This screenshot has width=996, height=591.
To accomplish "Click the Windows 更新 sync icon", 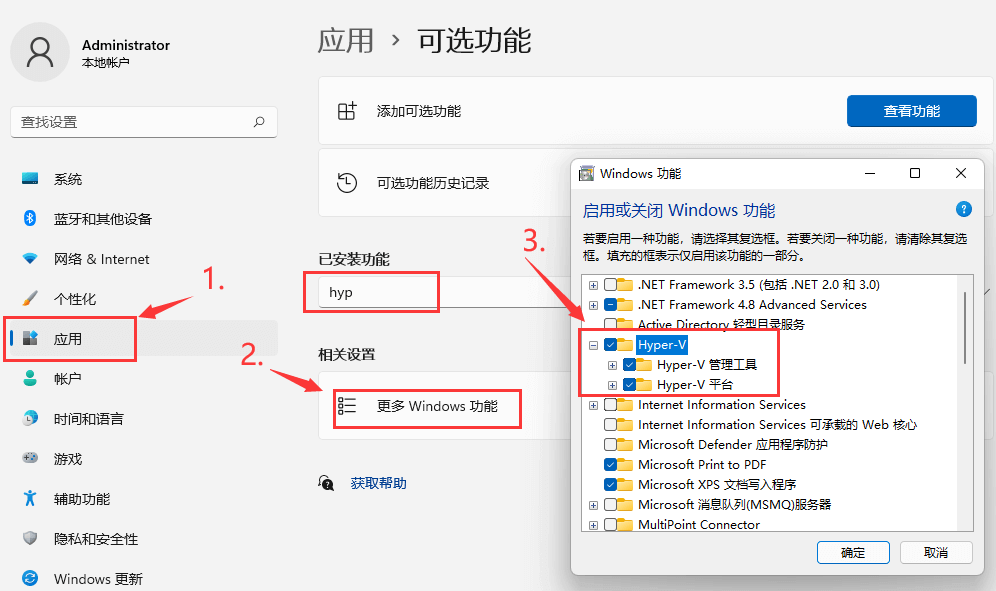I will (x=30, y=578).
